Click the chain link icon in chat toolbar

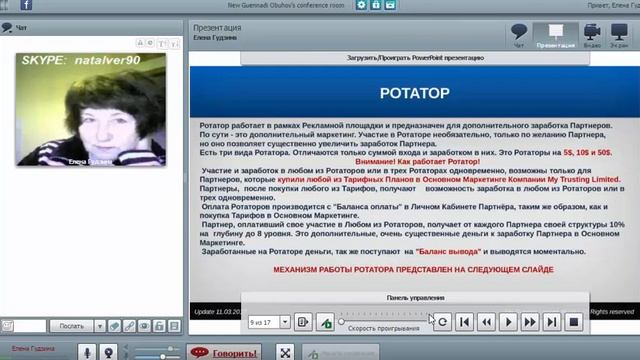(x=129, y=326)
